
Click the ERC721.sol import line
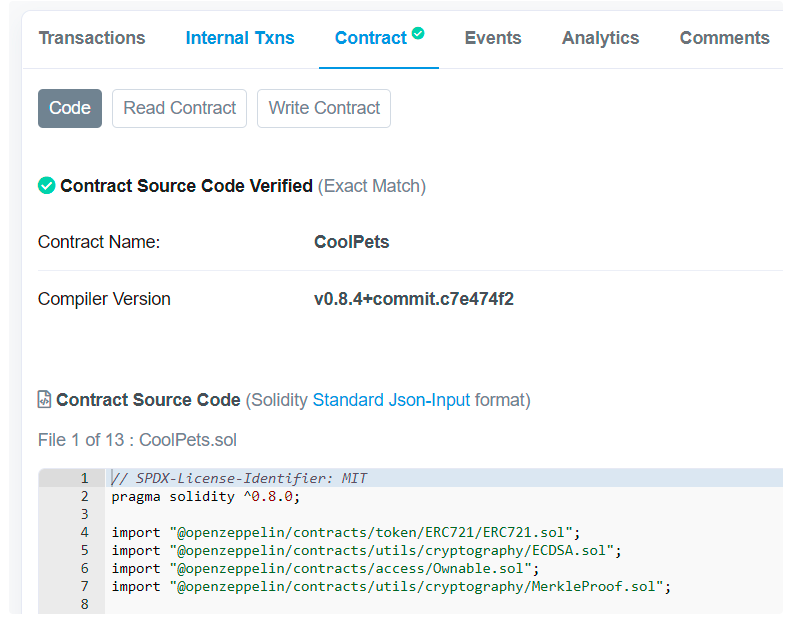(346, 533)
